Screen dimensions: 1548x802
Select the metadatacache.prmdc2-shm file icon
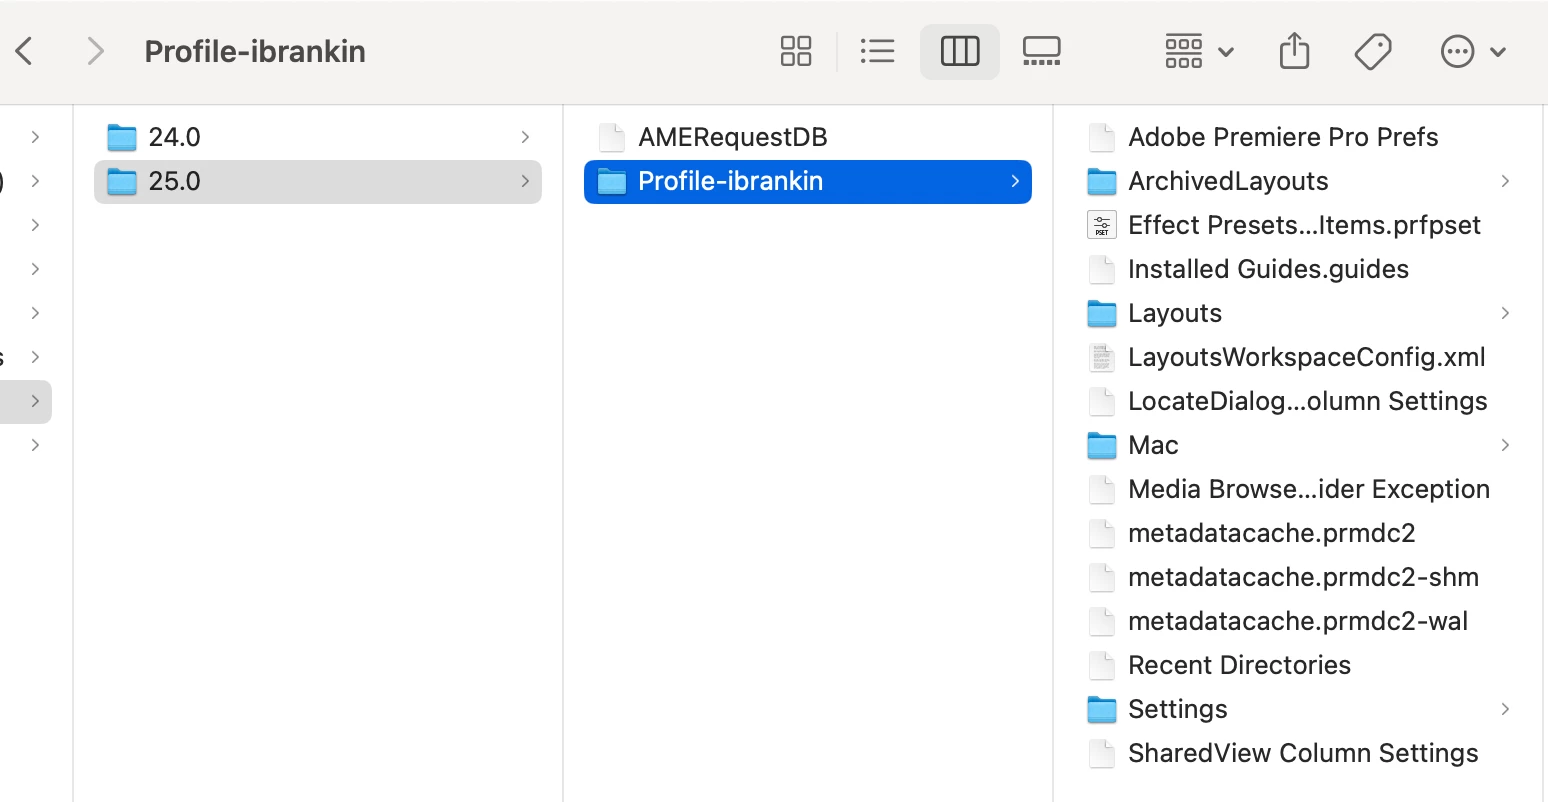pos(1102,577)
